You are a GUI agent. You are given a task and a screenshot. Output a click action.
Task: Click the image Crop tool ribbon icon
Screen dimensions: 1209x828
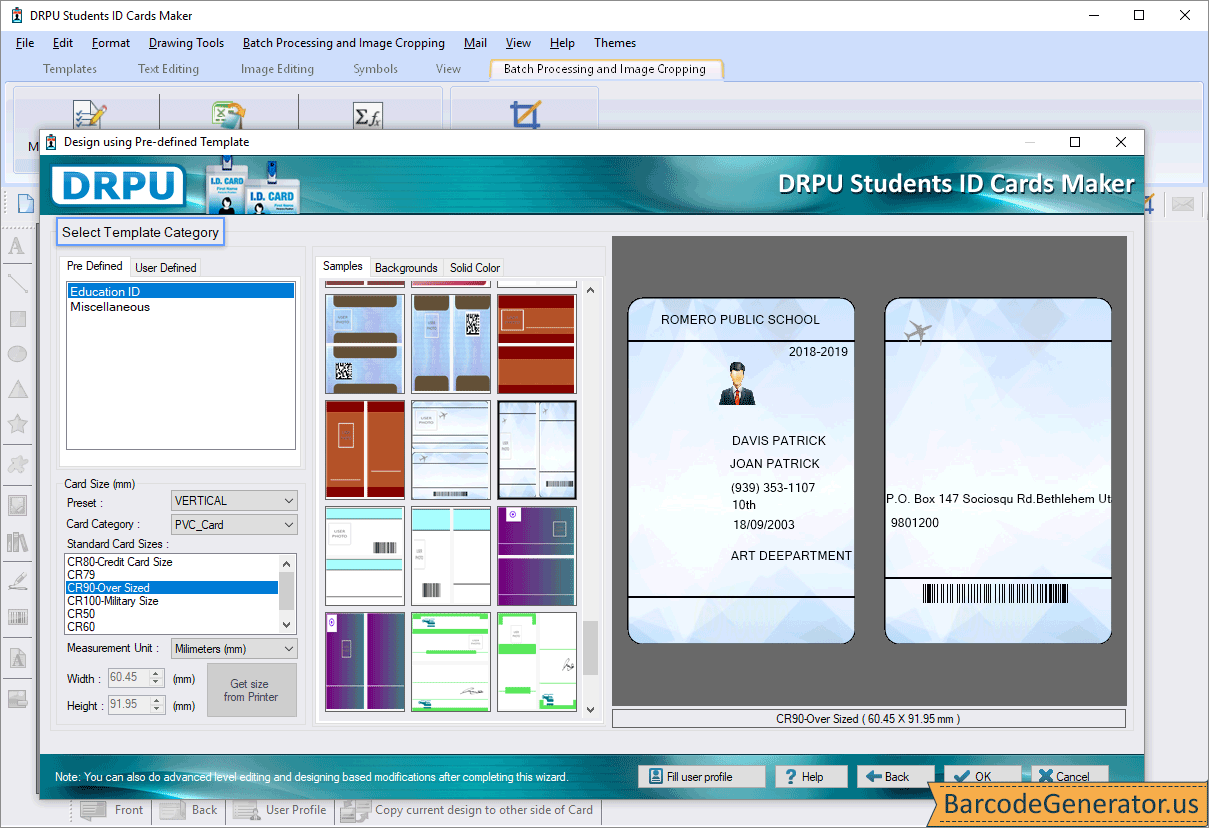click(525, 114)
